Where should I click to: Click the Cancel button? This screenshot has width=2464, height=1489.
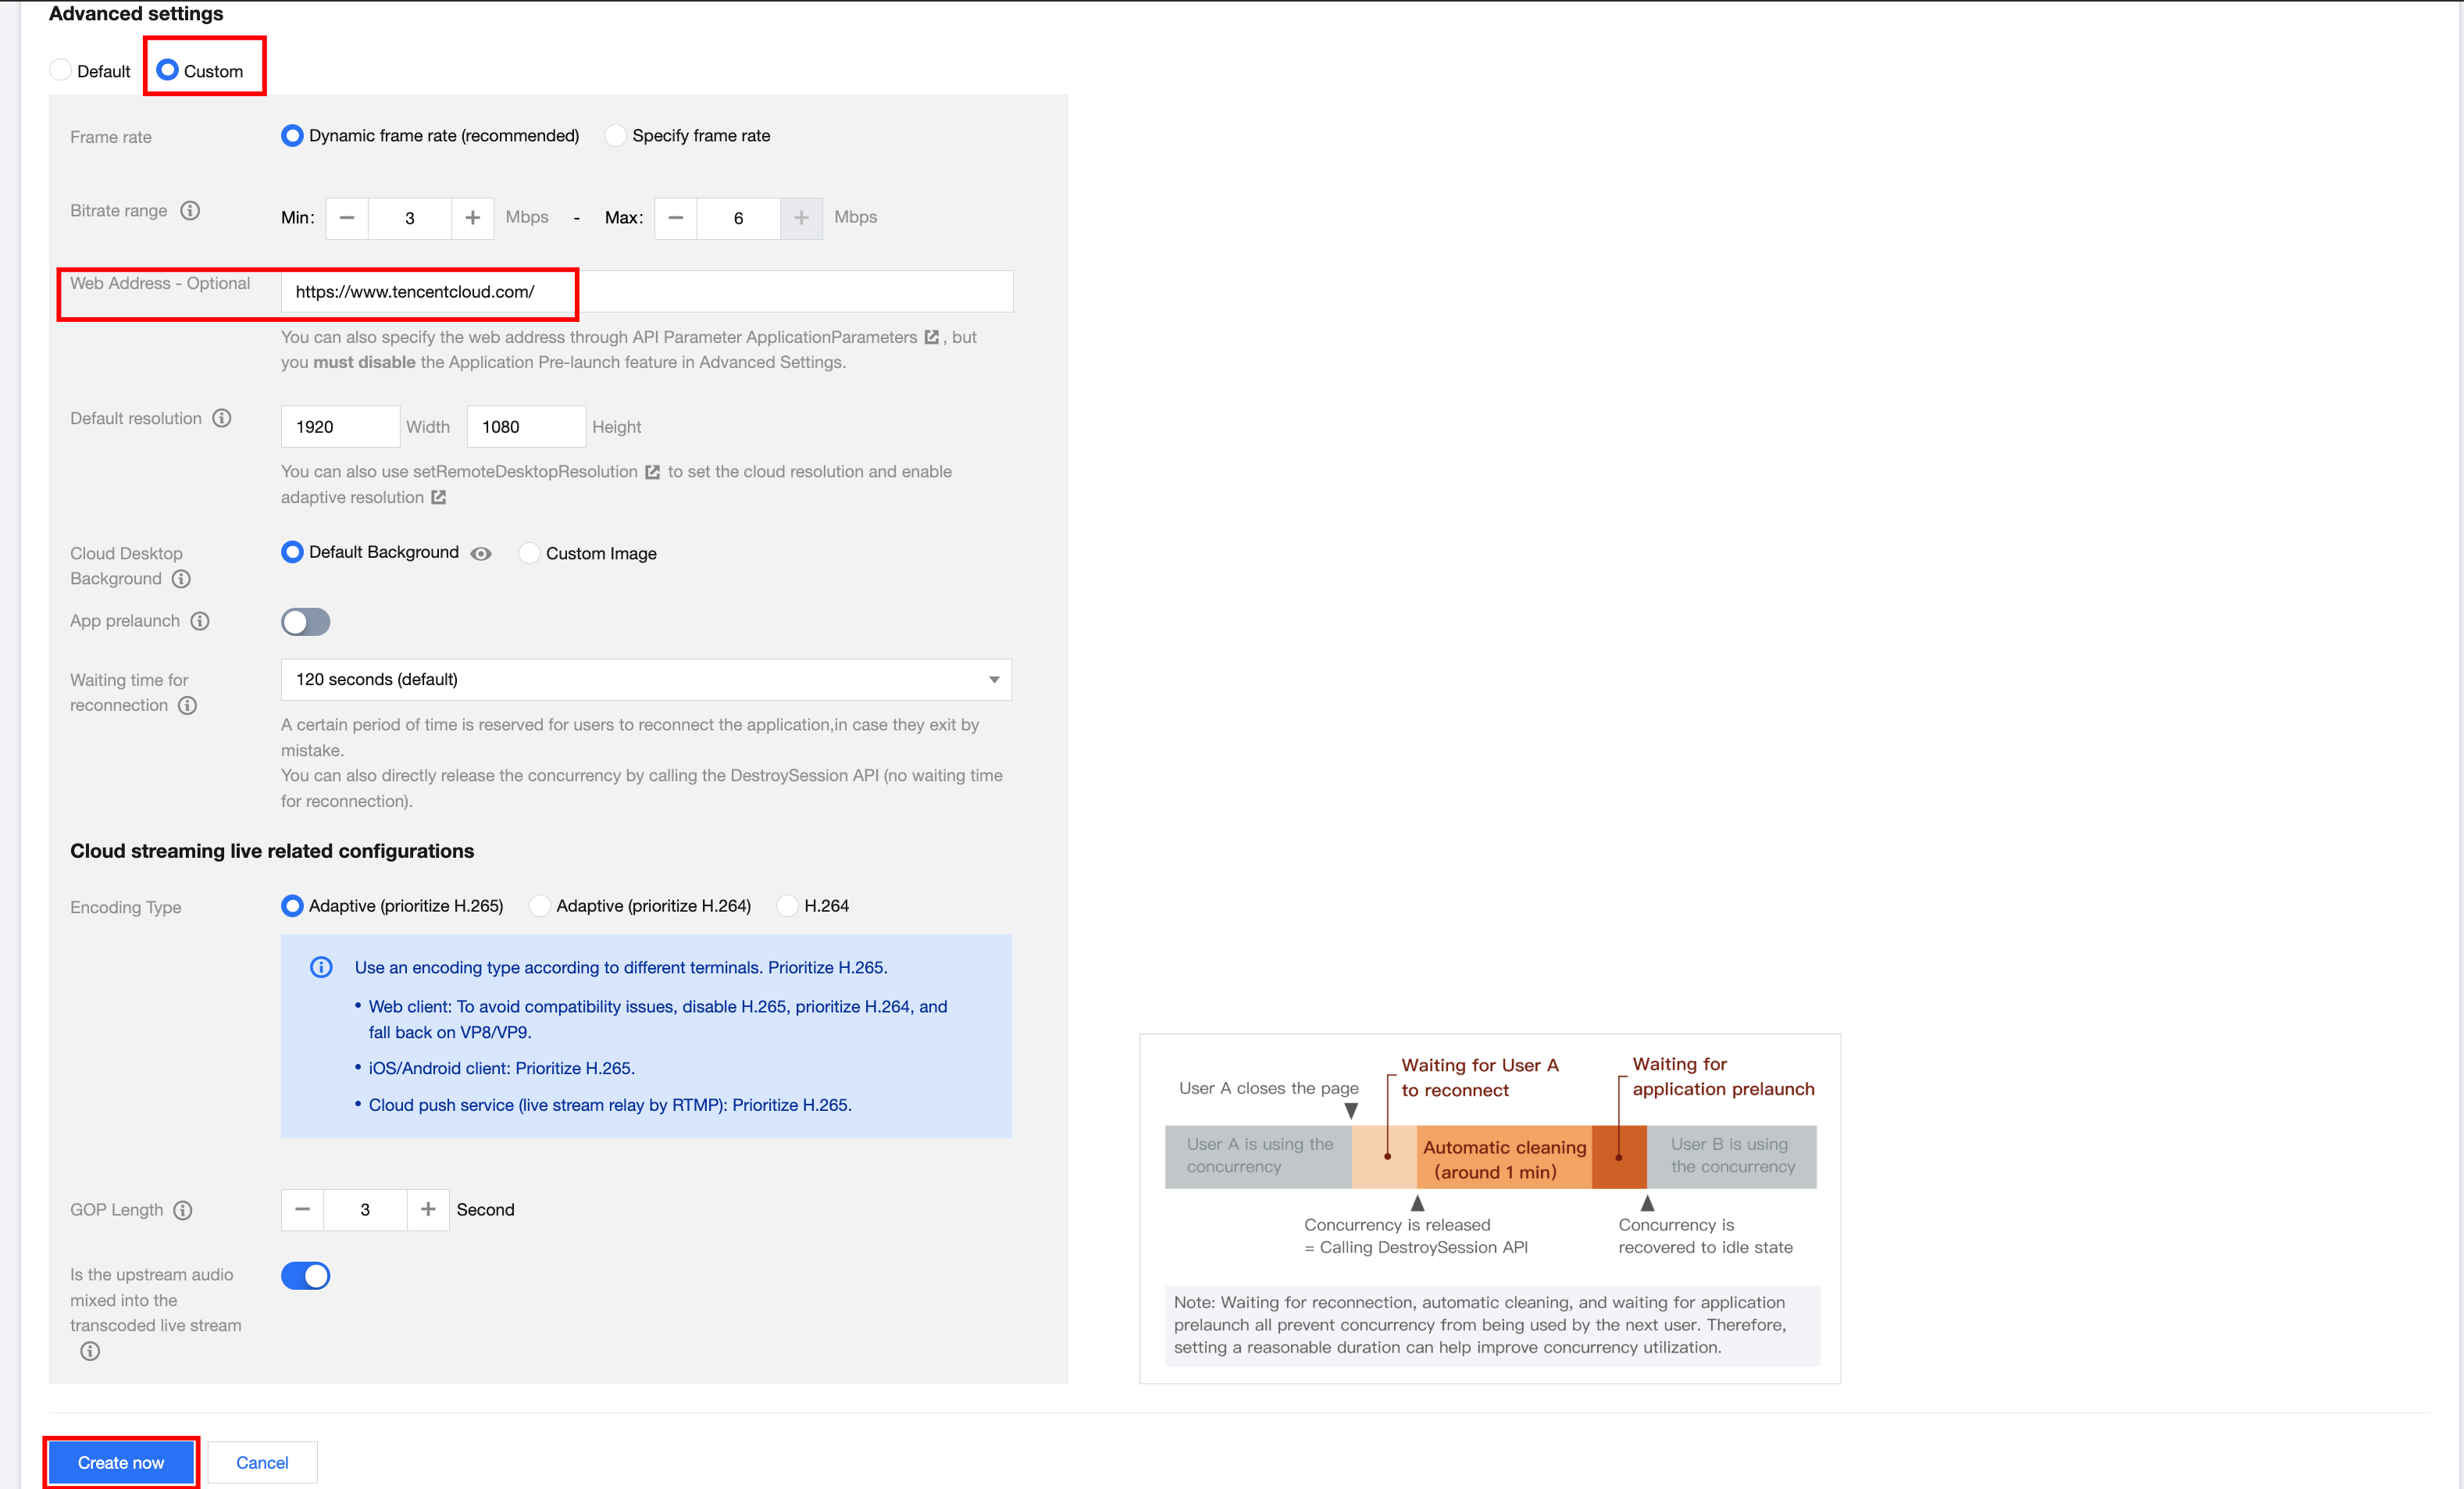pos(262,1463)
